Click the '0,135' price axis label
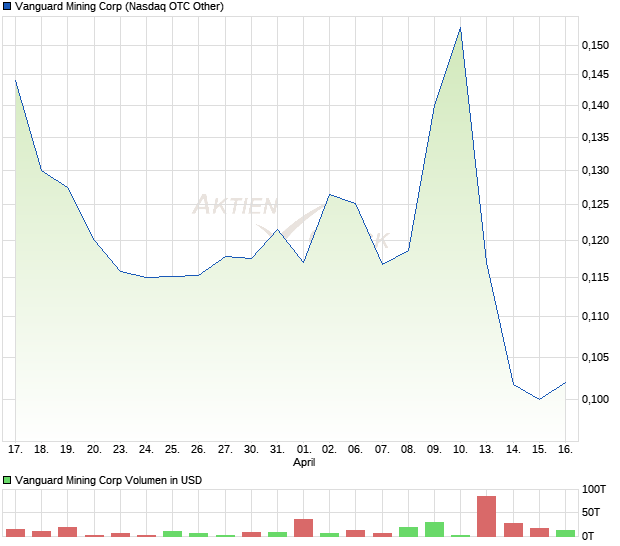 pos(595,137)
